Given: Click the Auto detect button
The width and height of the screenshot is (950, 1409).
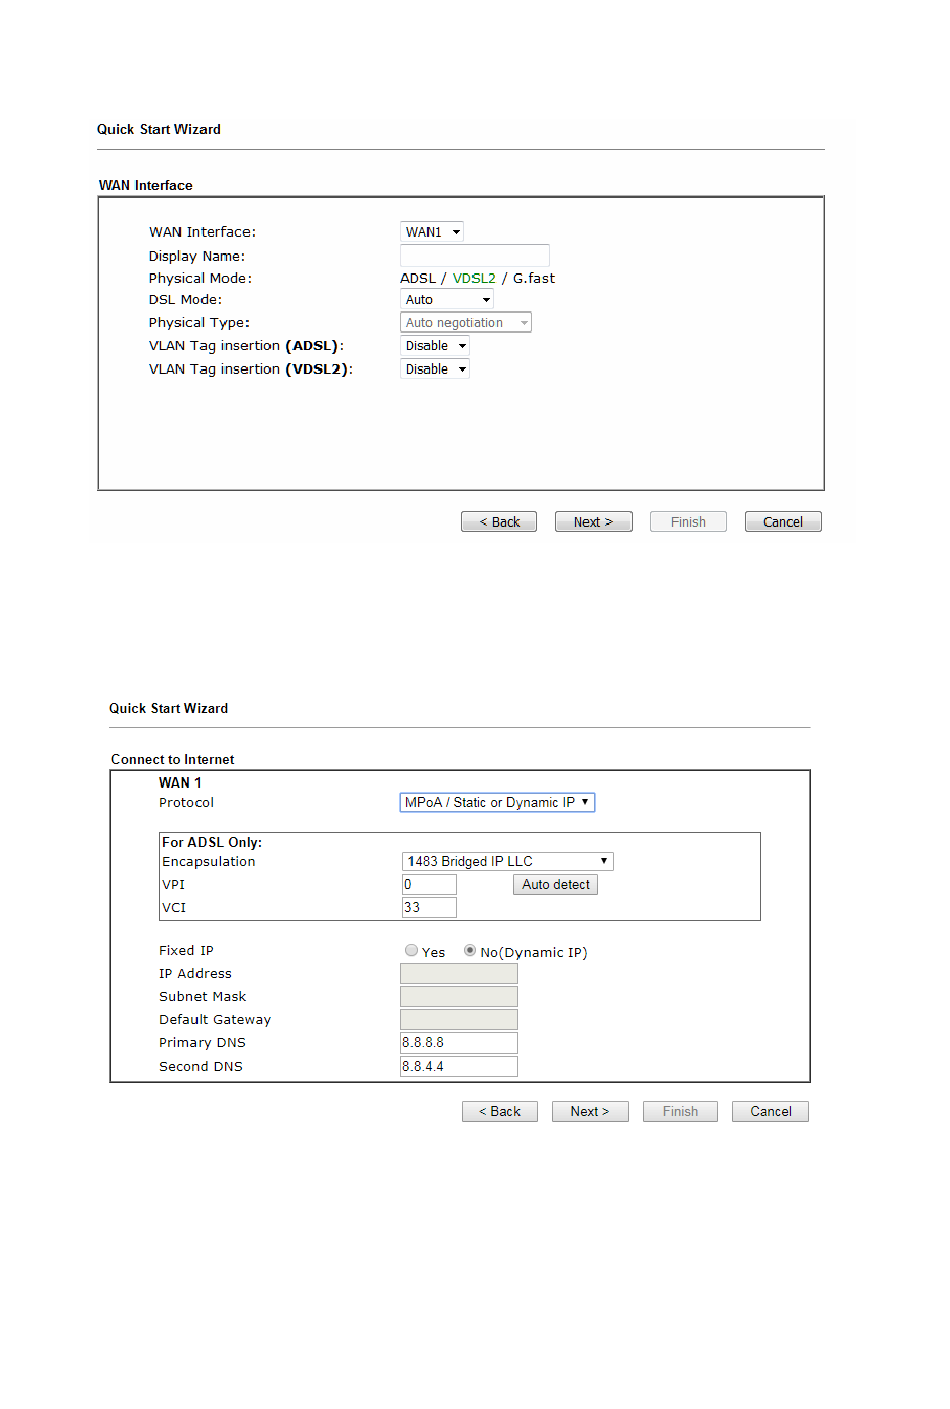Looking at the screenshot, I should [x=556, y=884].
